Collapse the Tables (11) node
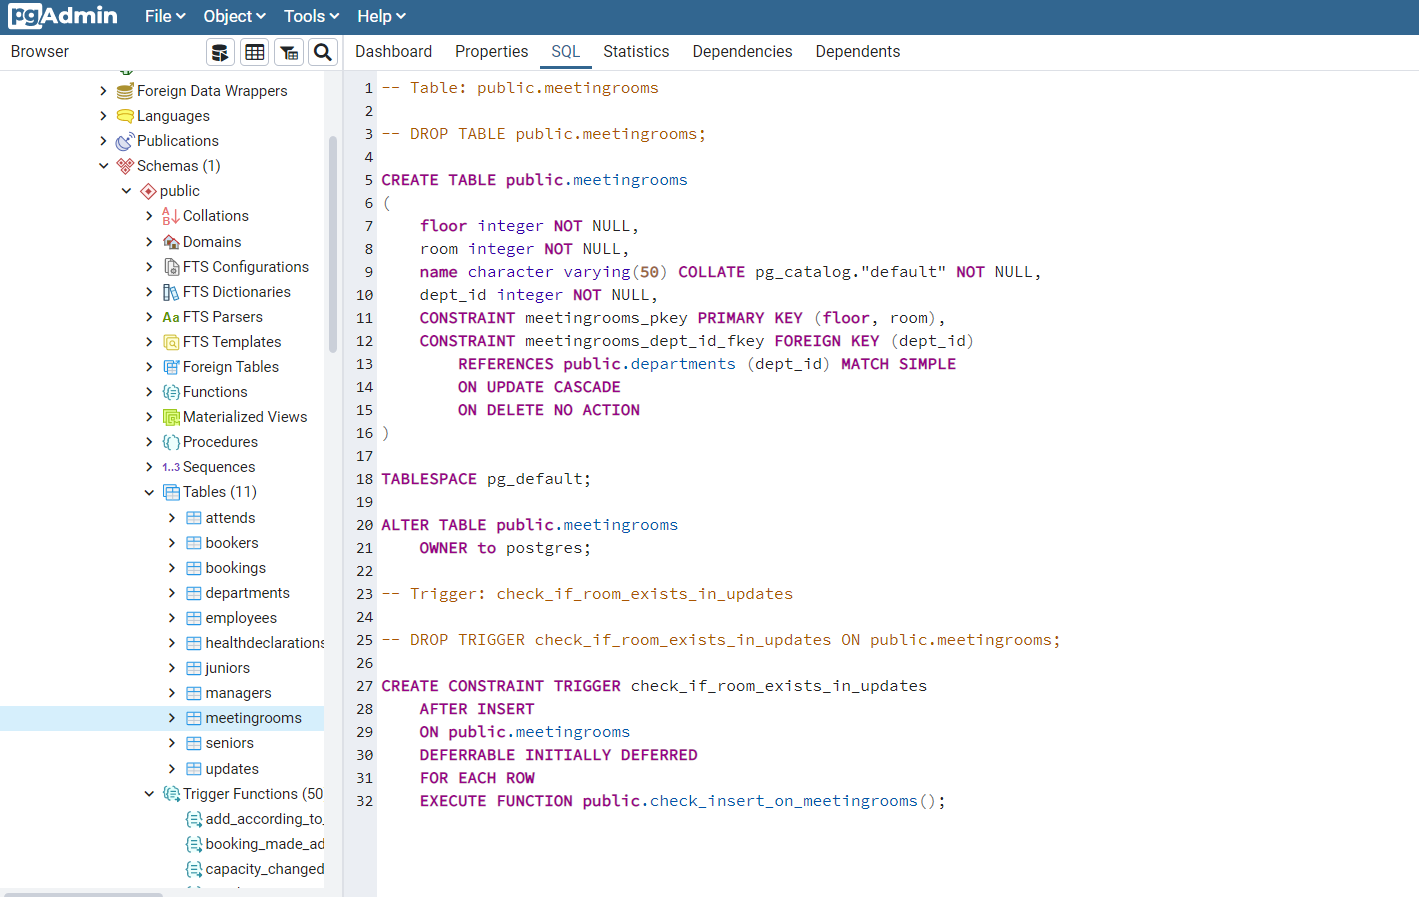The height and width of the screenshot is (897, 1419). click(149, 492)
